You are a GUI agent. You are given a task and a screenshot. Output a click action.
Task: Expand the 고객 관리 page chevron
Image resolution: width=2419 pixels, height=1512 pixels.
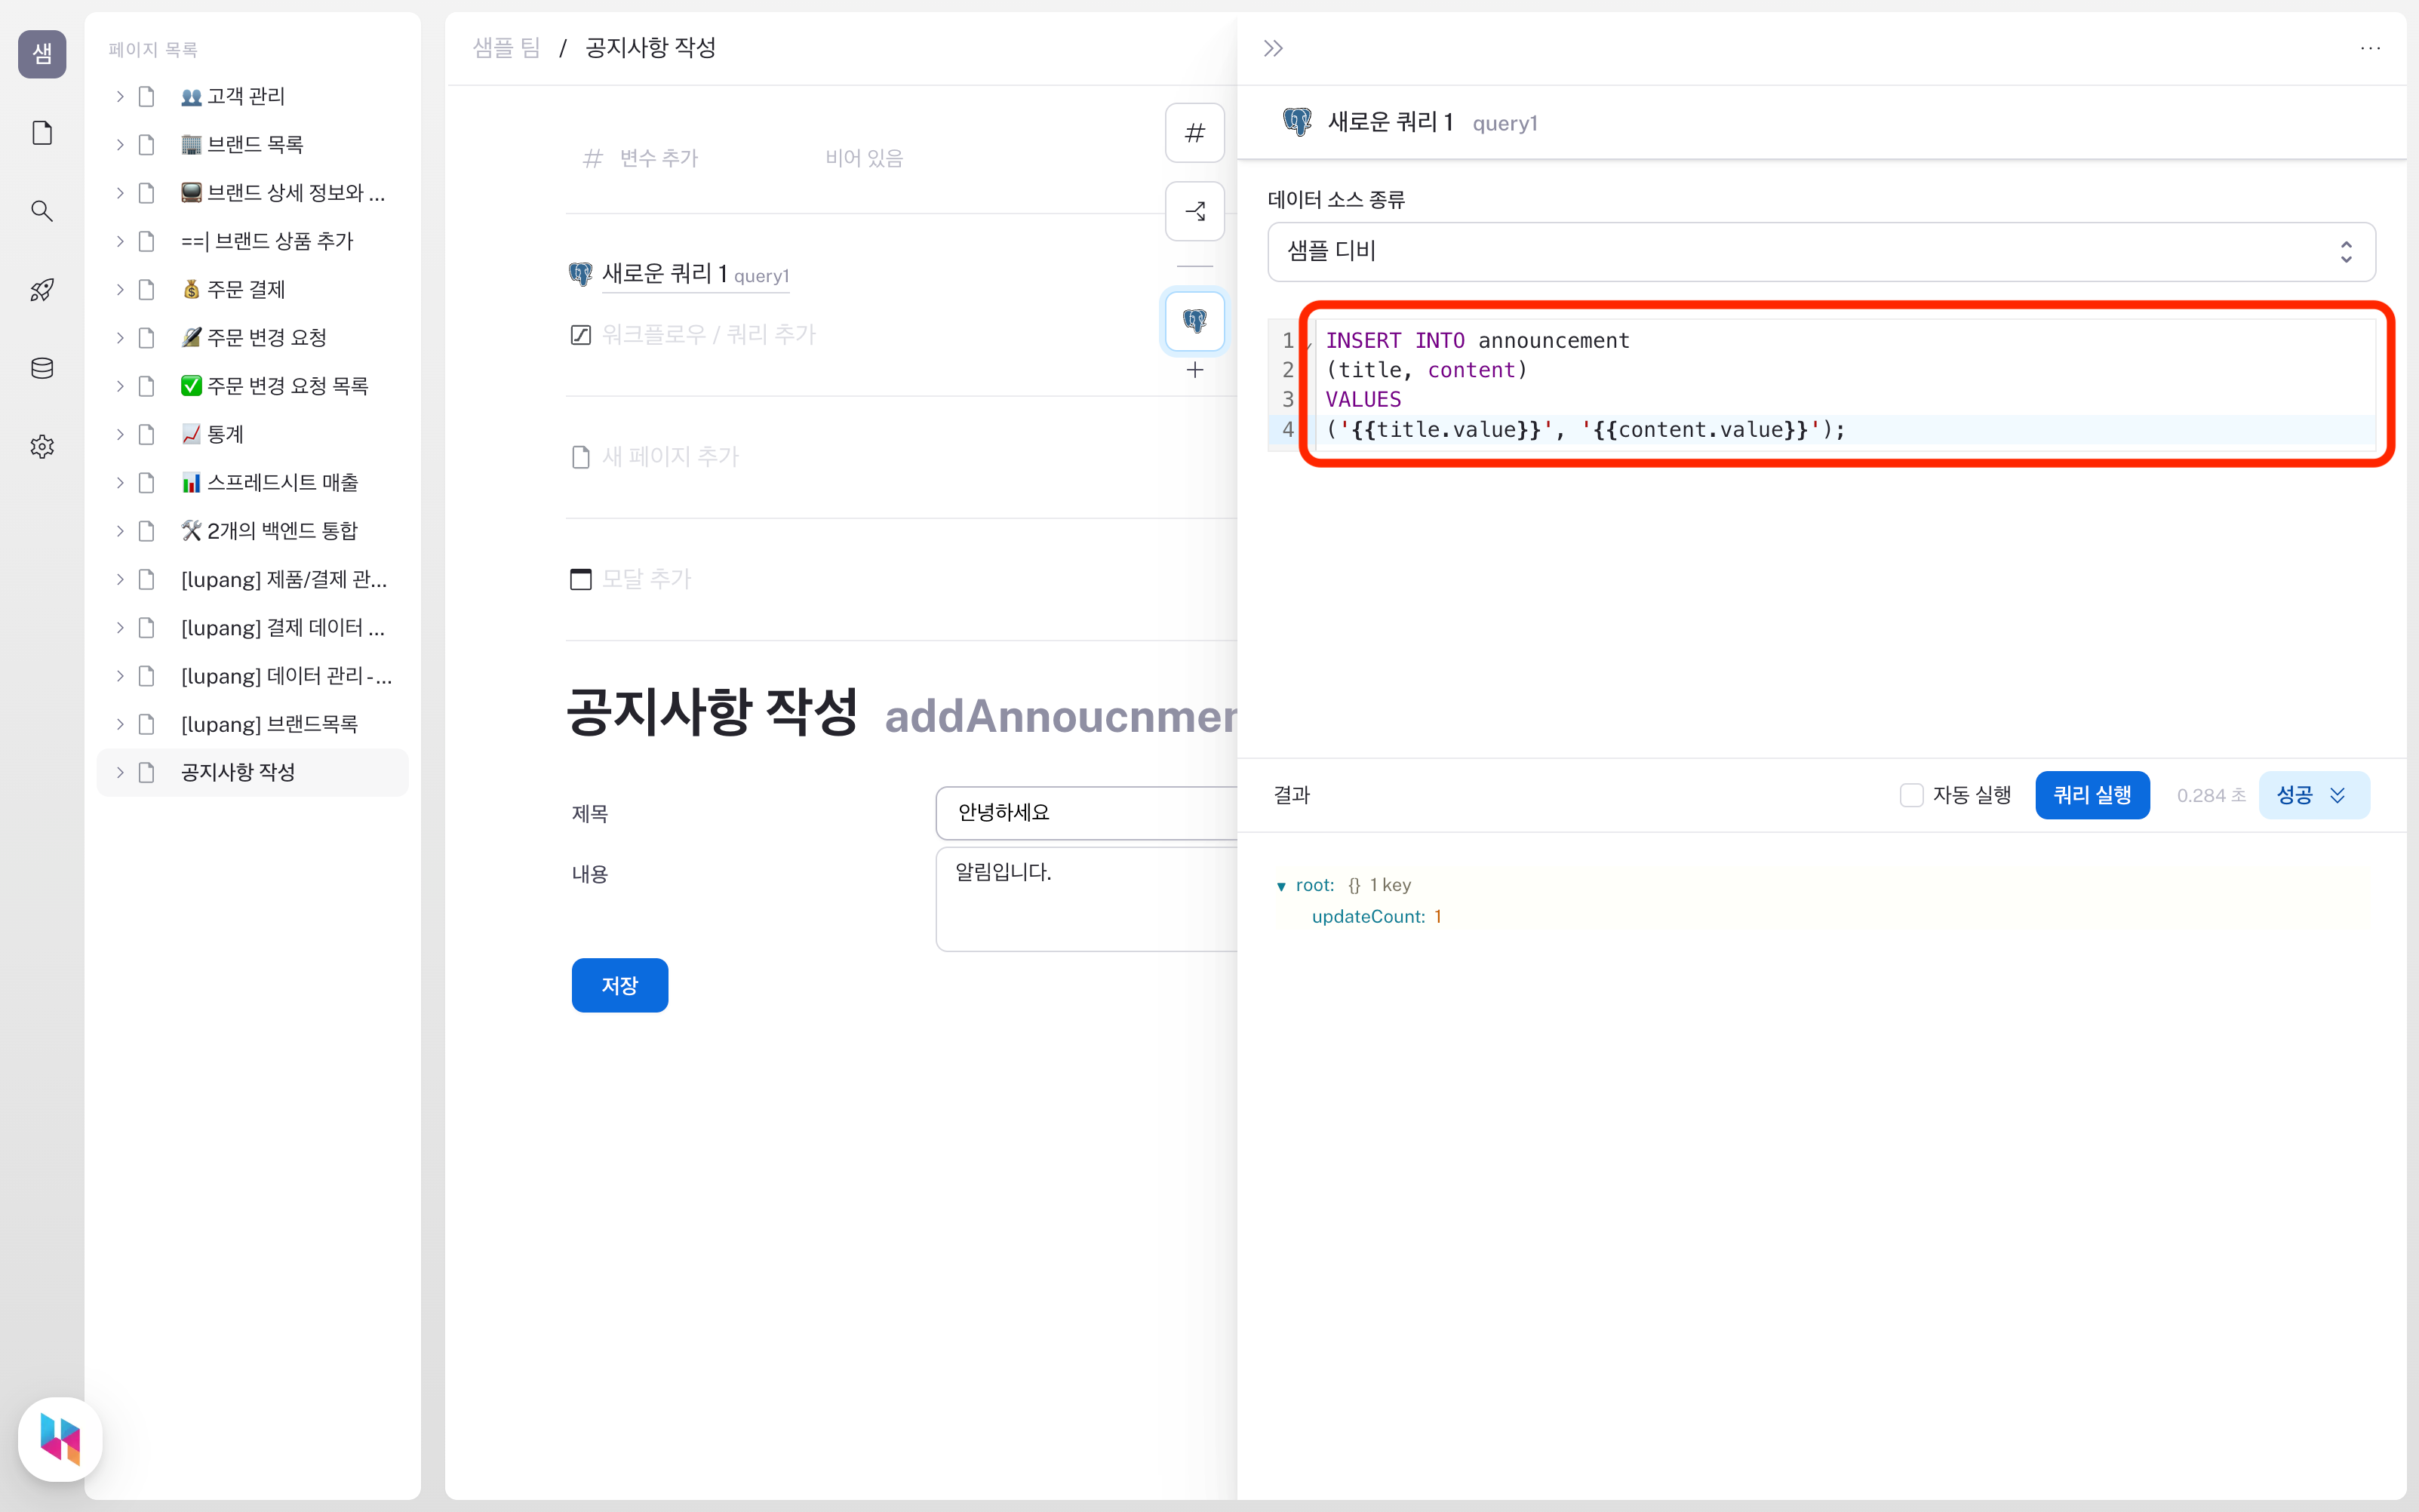tap(120, 96)
